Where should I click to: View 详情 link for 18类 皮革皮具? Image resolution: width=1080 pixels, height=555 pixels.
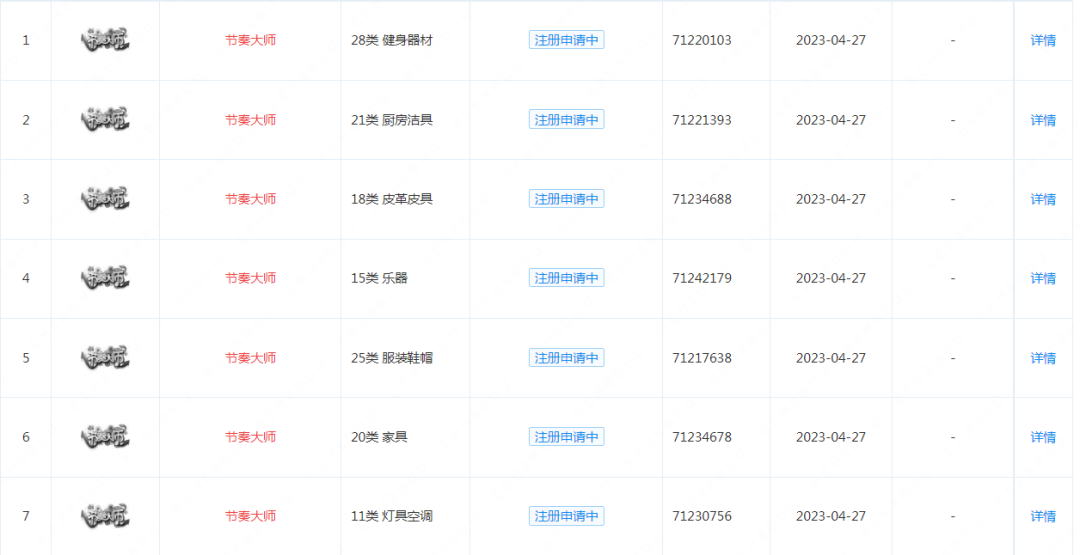pyautogui.click(x=1043, y=199)
